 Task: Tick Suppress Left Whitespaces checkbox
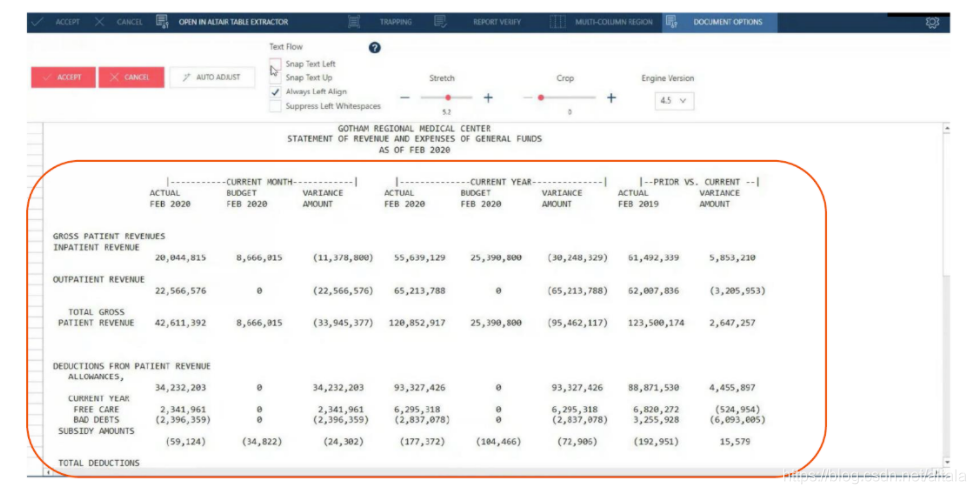coord(275,106)
